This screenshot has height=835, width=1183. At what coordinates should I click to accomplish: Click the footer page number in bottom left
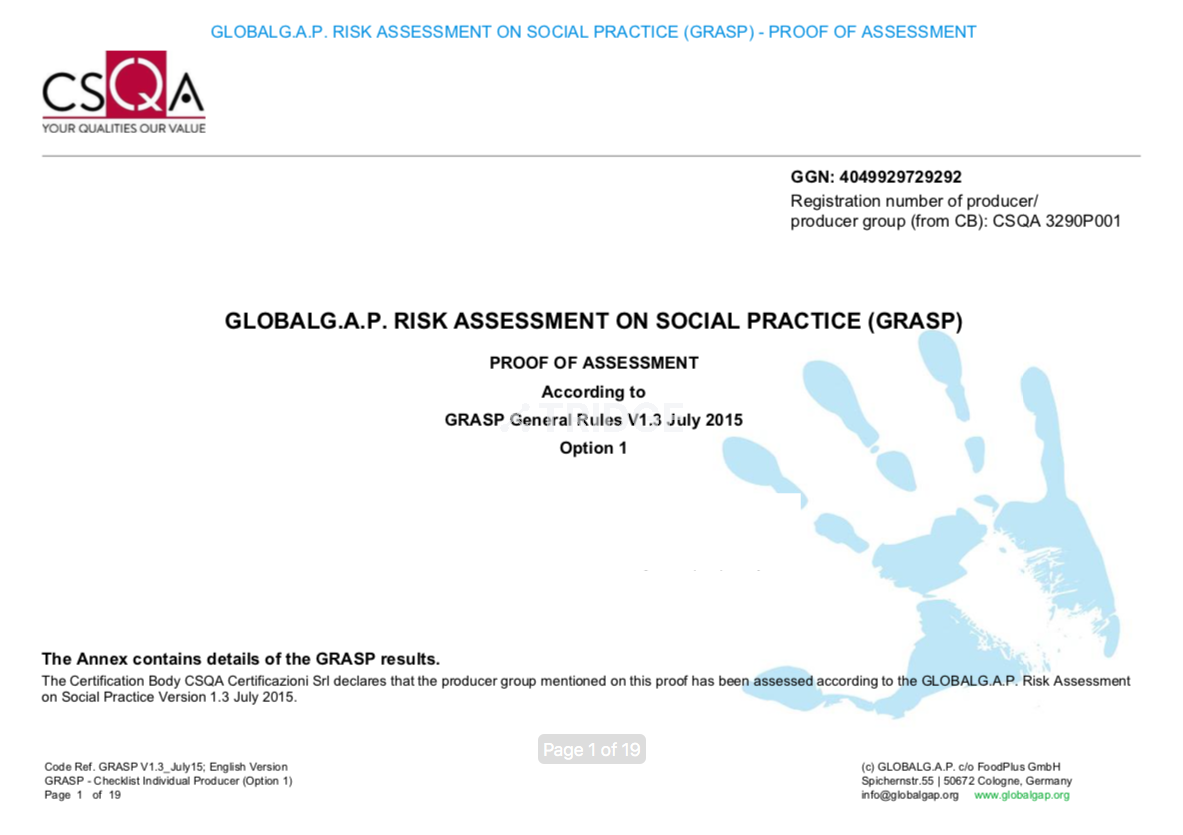pos(82,795)
